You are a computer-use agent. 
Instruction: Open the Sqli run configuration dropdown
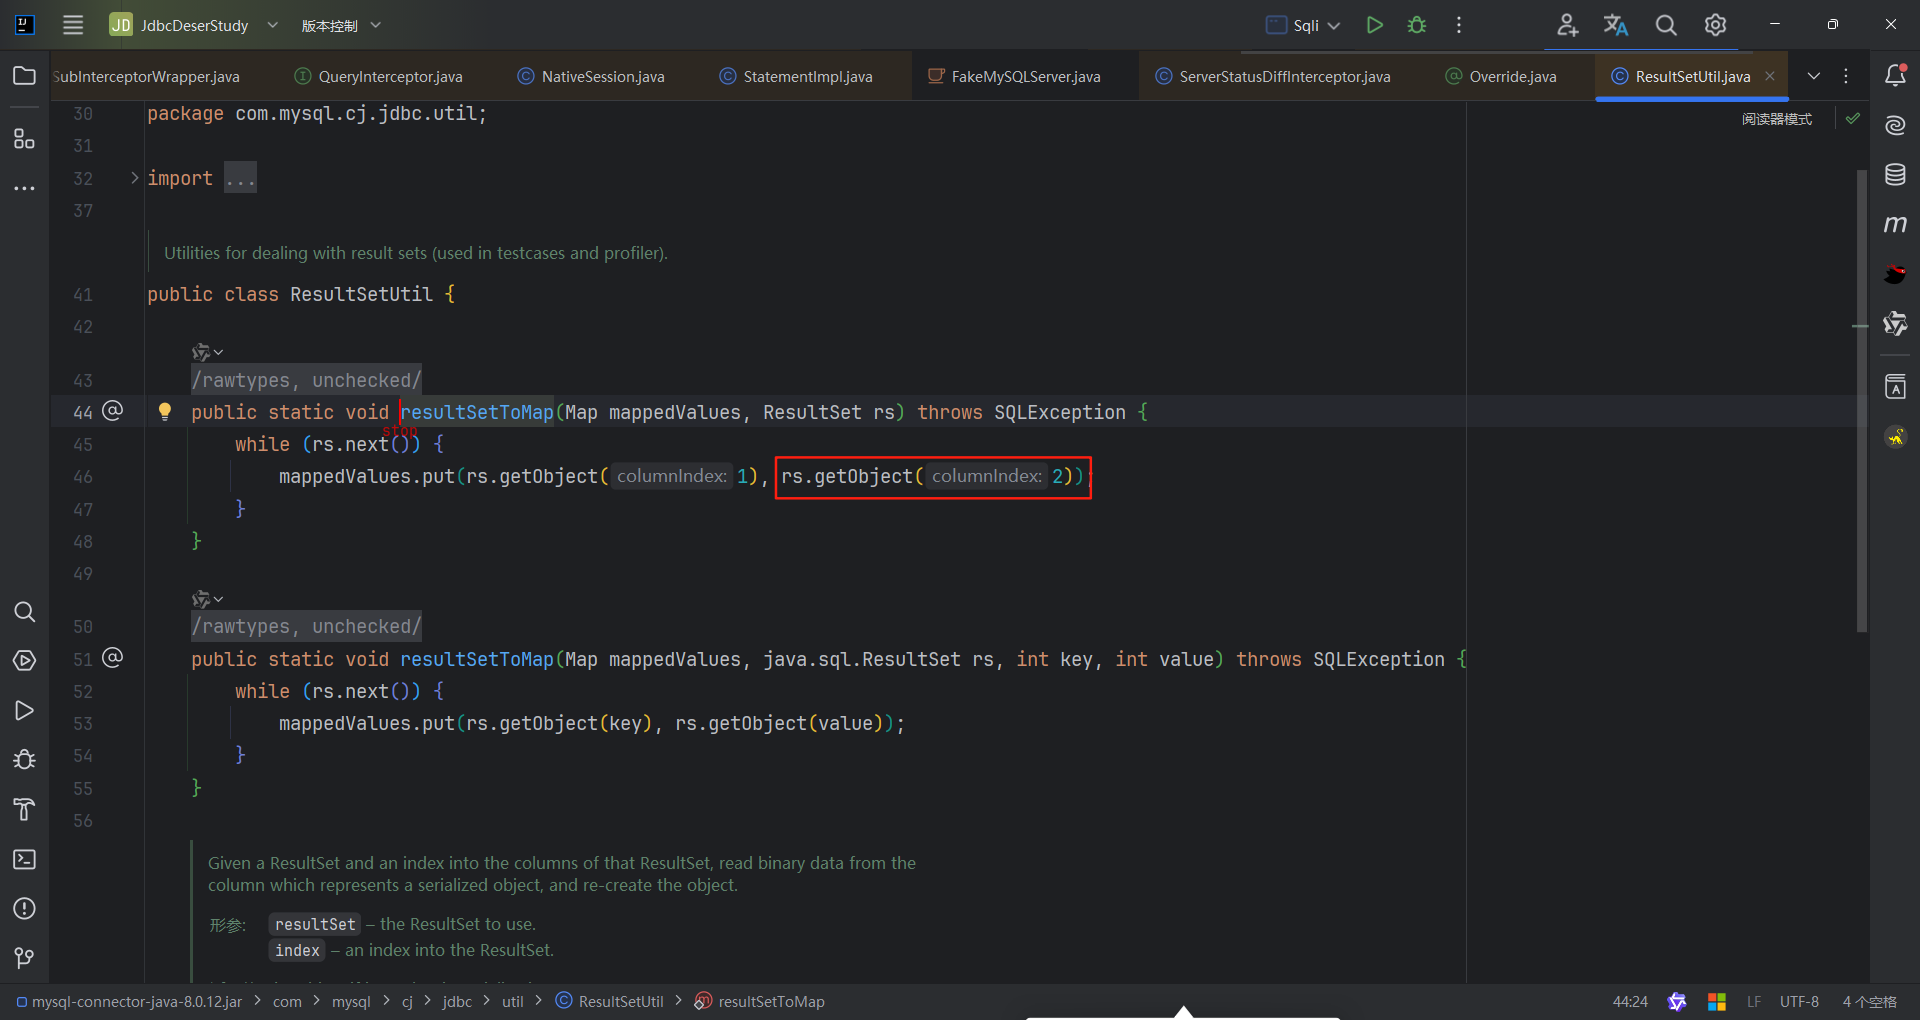[1303, 25]
